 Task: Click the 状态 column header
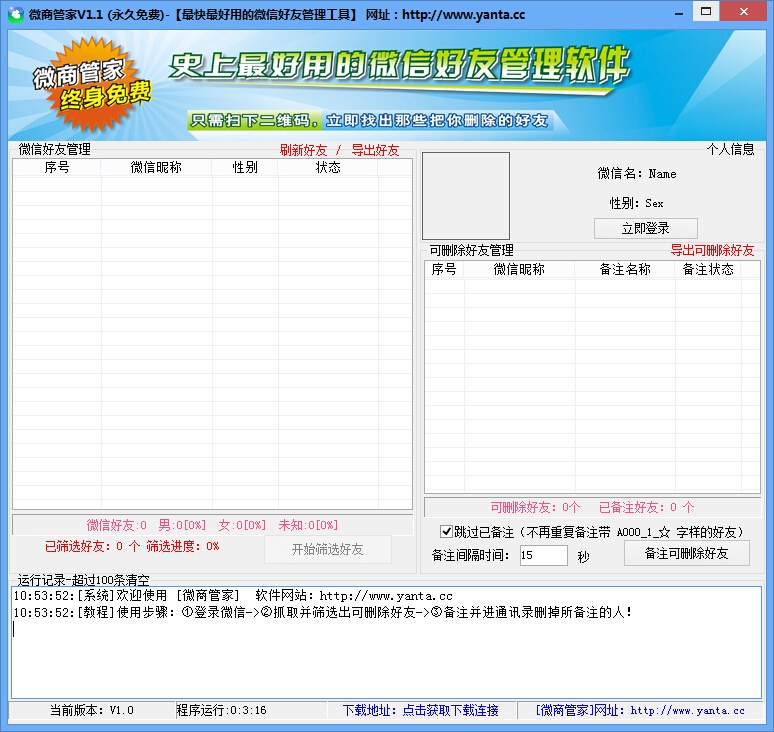point(328,167)
